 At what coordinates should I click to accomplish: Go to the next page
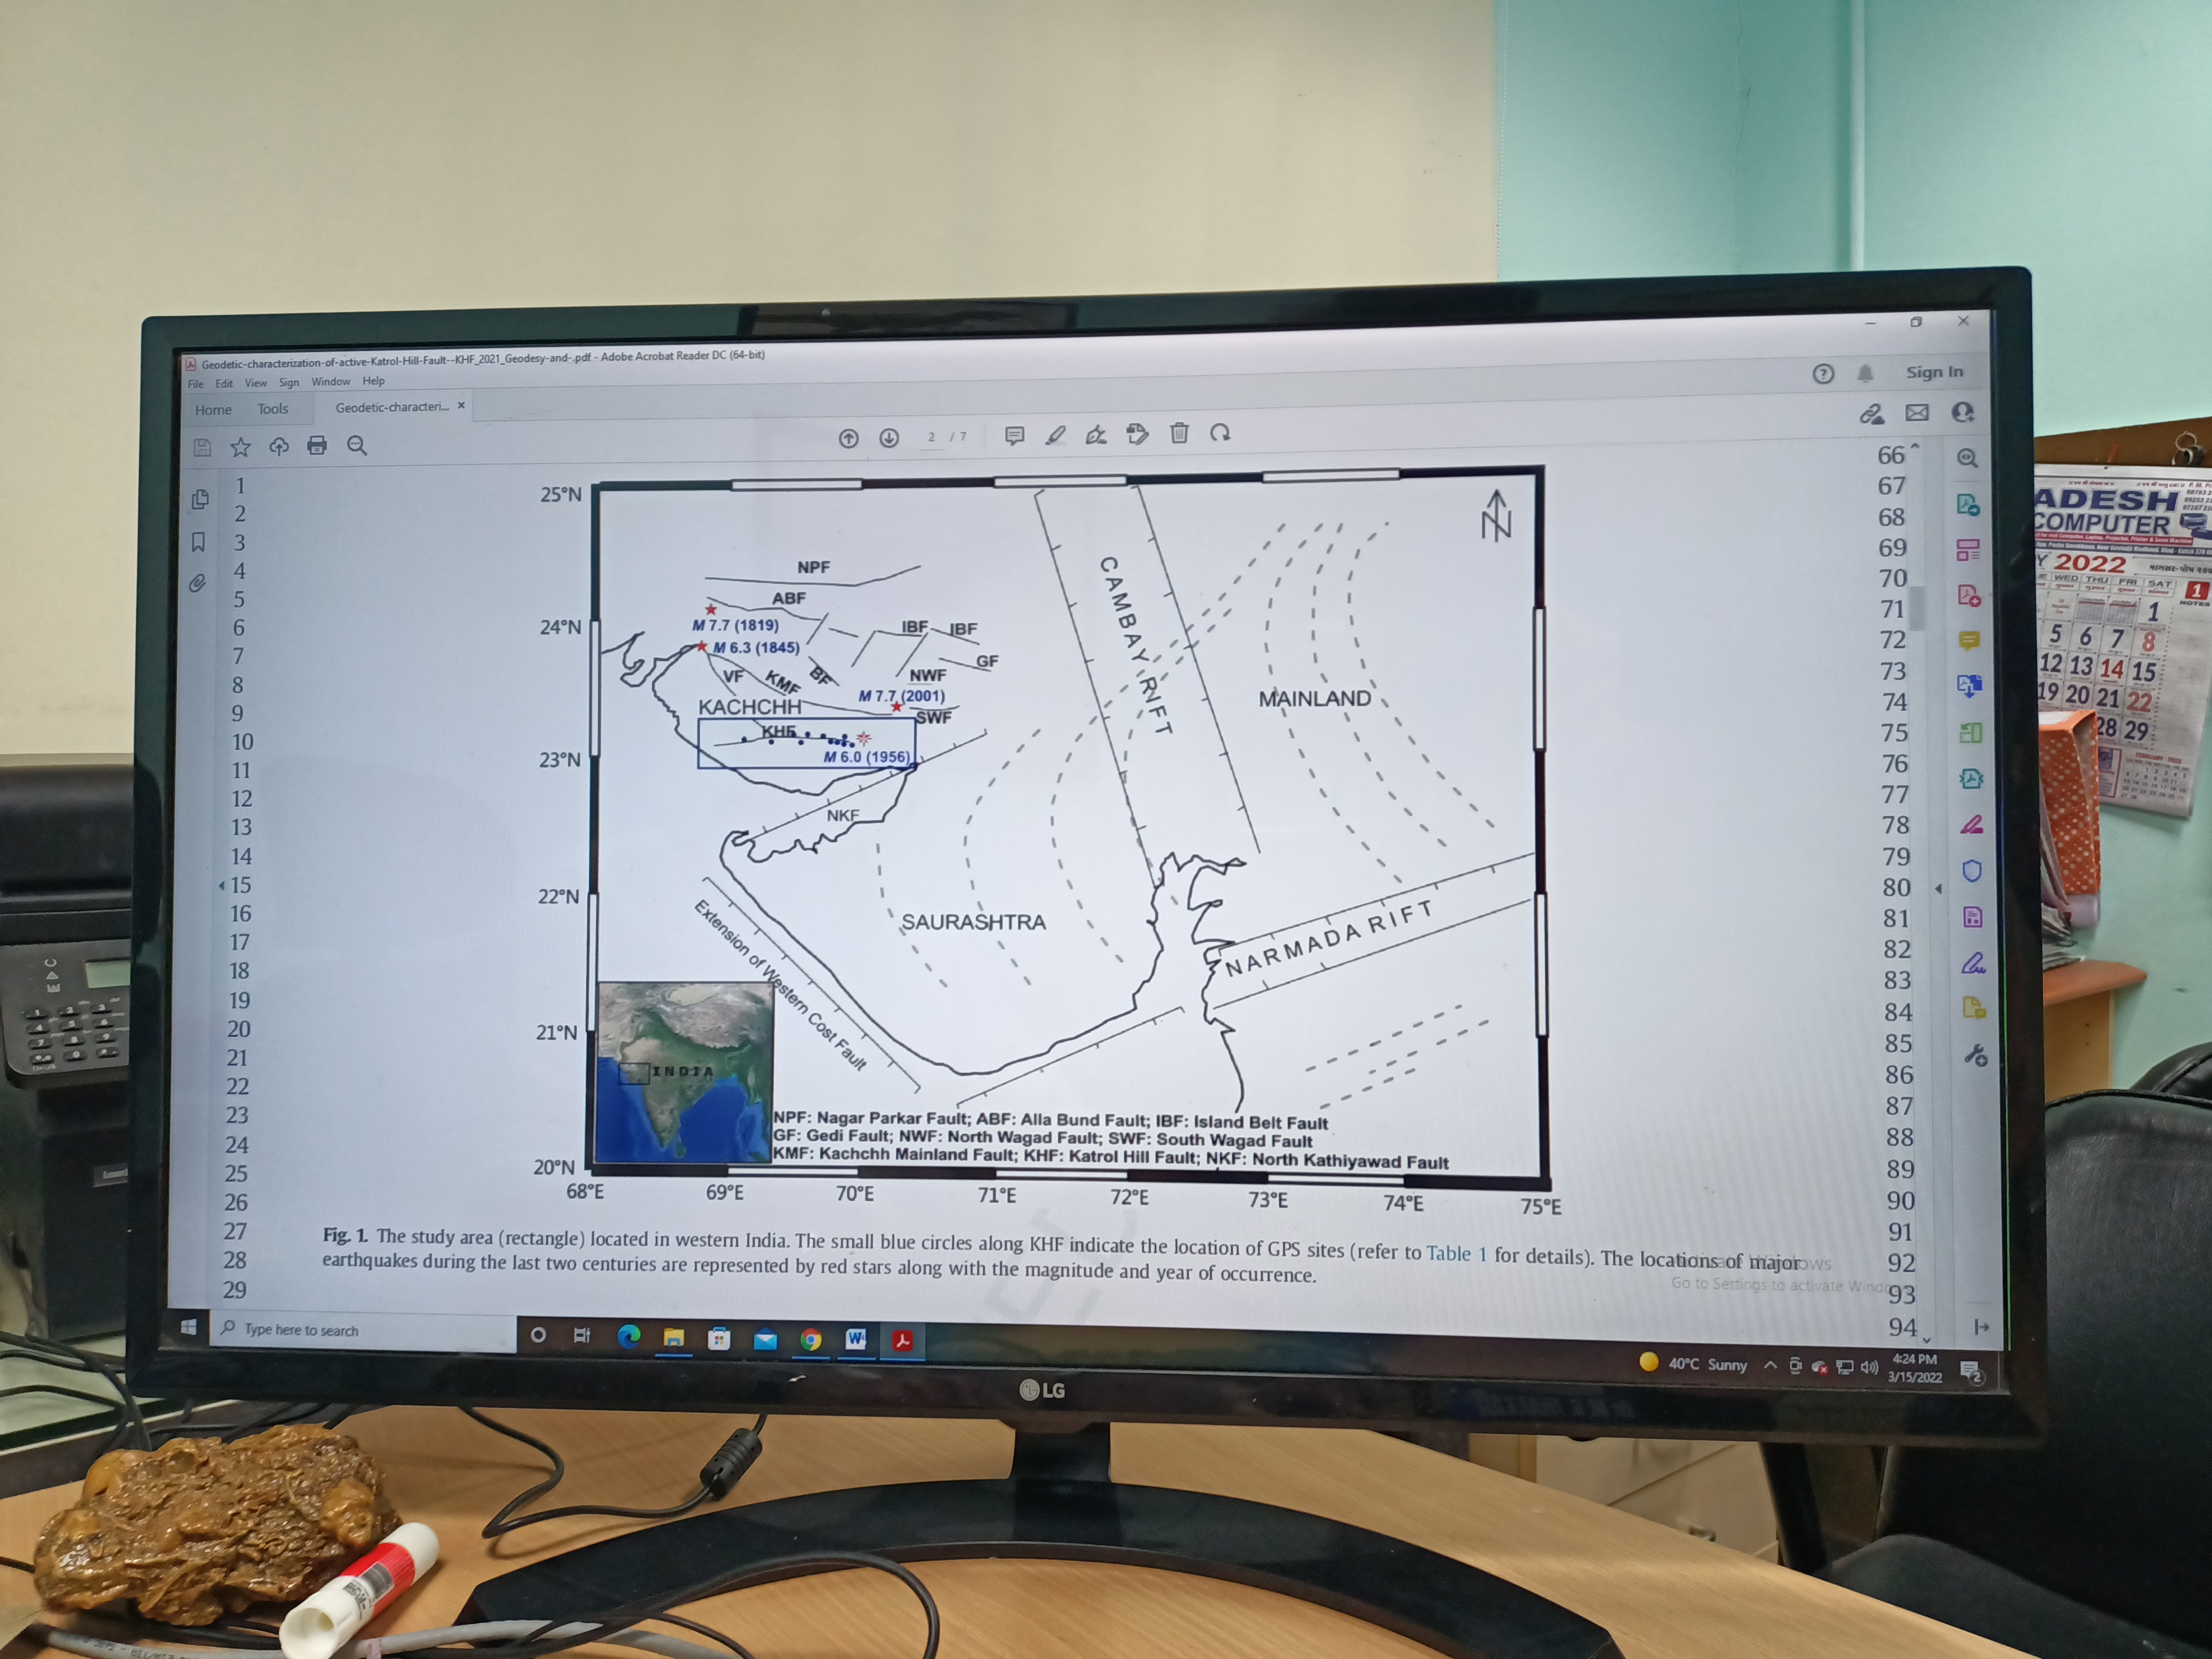[x=889, y=438]
